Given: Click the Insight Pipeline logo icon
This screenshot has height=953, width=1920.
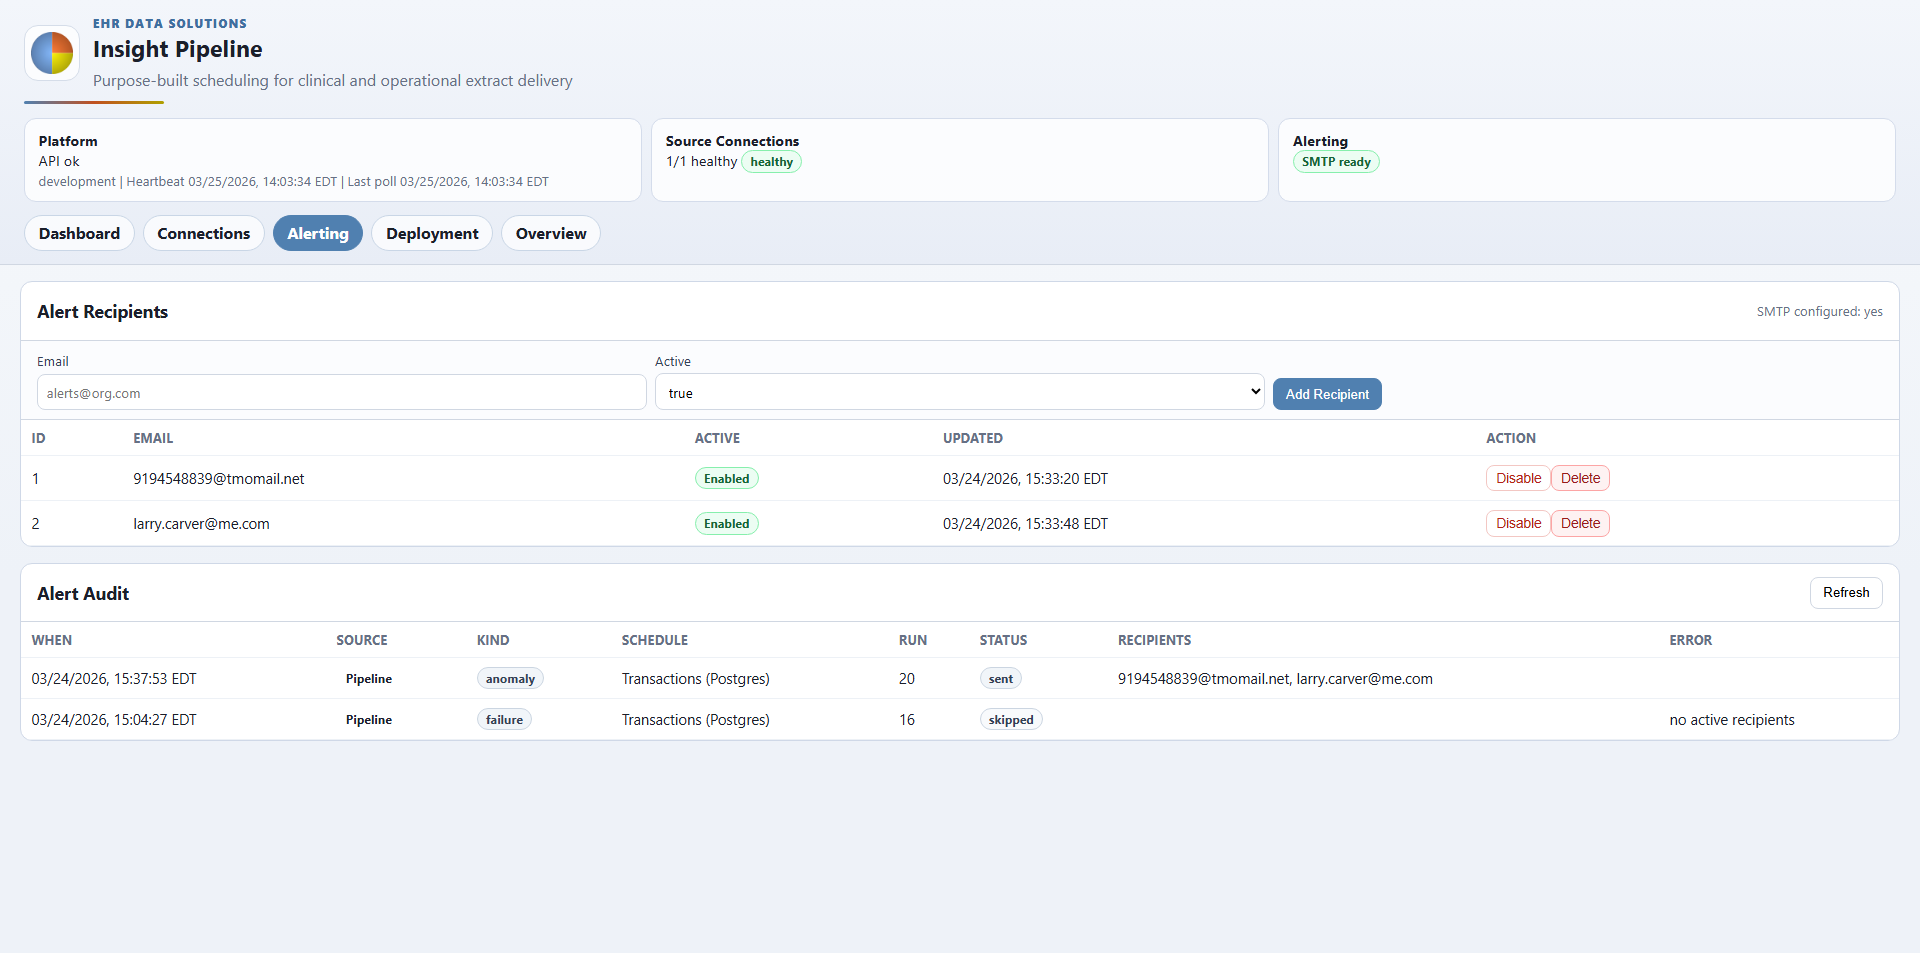Looking at the screenshot, I should 52,53.
